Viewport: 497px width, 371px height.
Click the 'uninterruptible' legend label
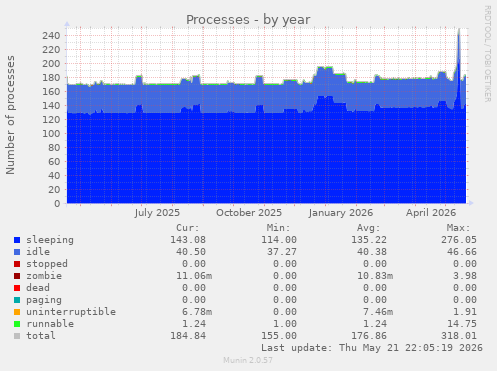(71, 312)
